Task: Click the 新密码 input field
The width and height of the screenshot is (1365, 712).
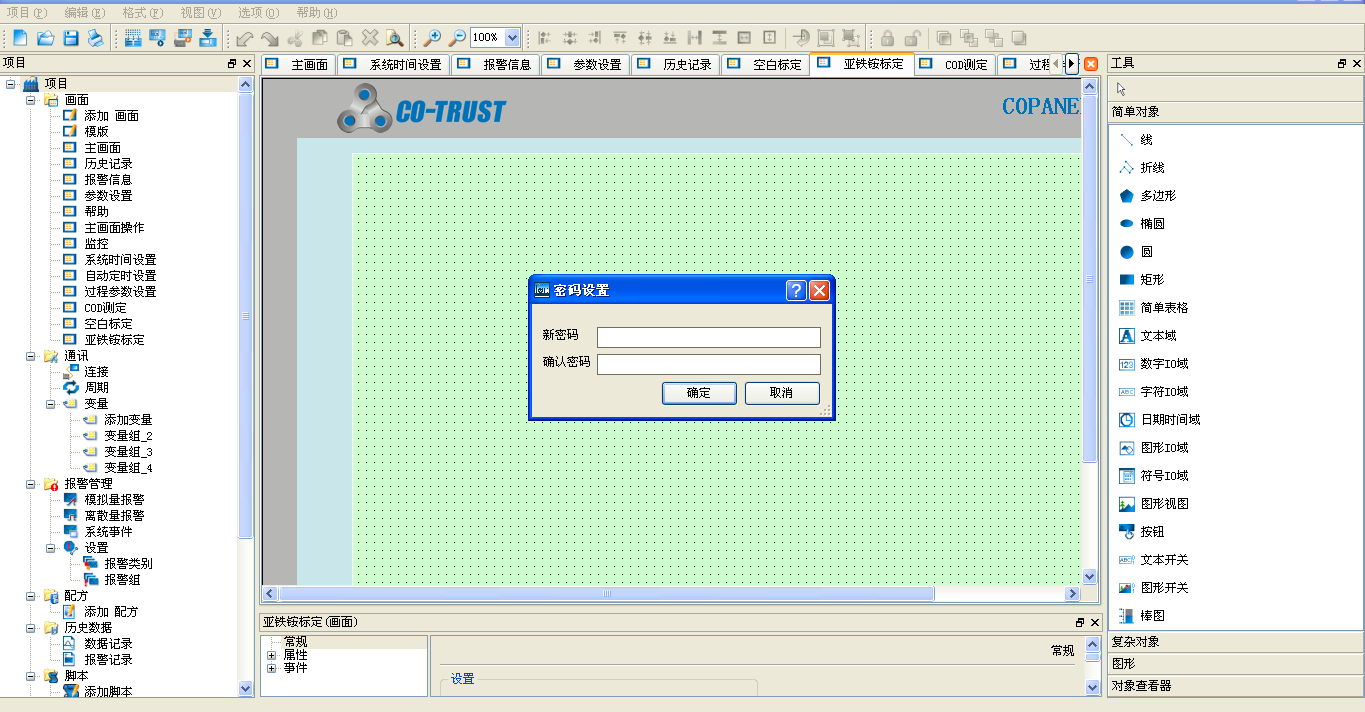Action: 708,337
